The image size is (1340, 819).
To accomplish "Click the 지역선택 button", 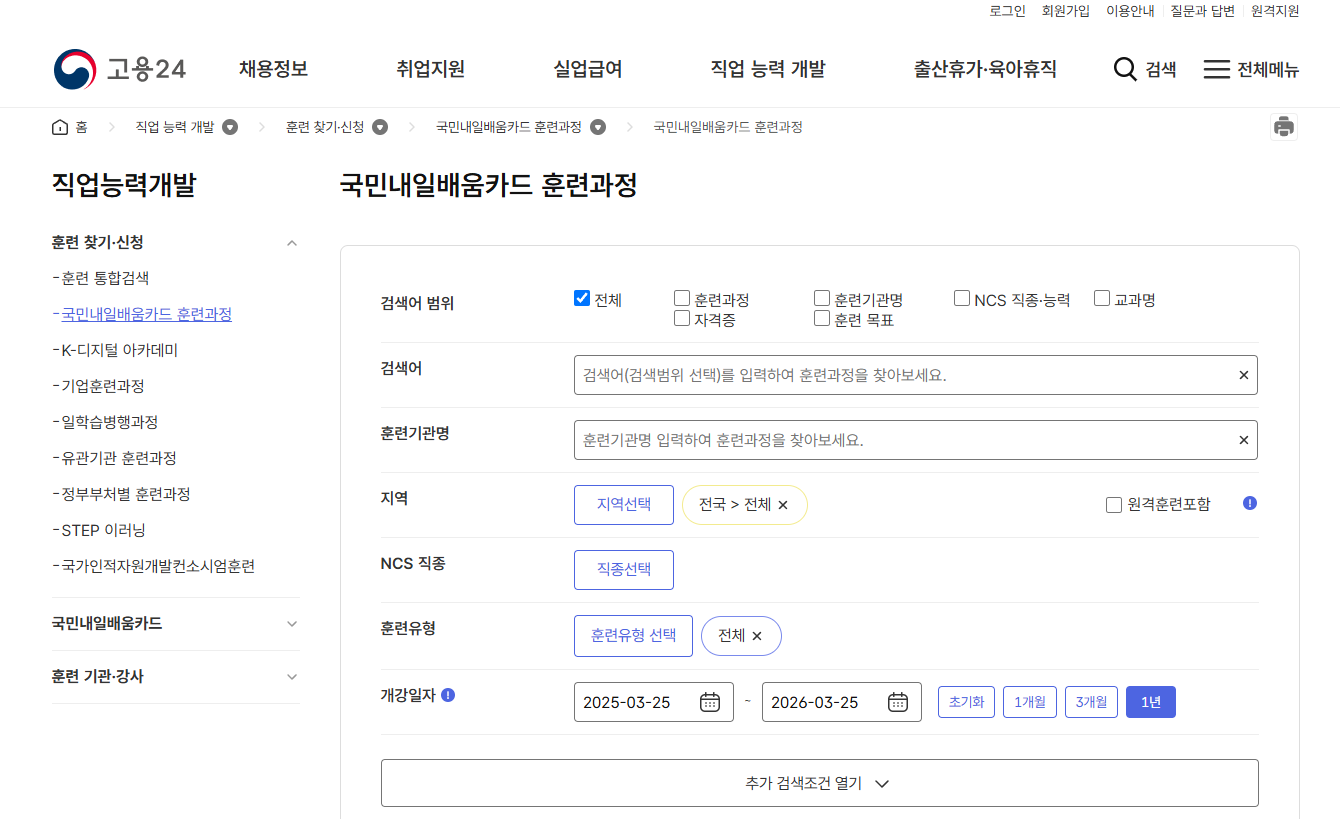I will [x=623, y=504].
